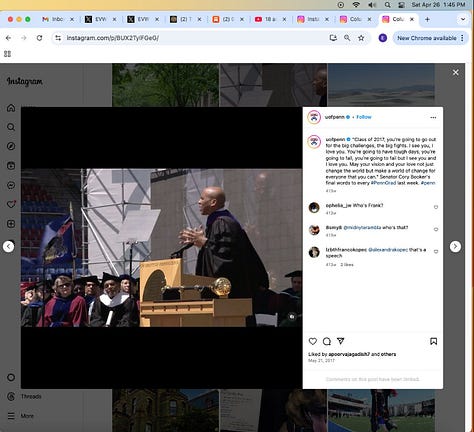The height and width of the screenshot is (432, 474).
Task: Open ophelia_jw's profile
Action: [x=338, y=205]
